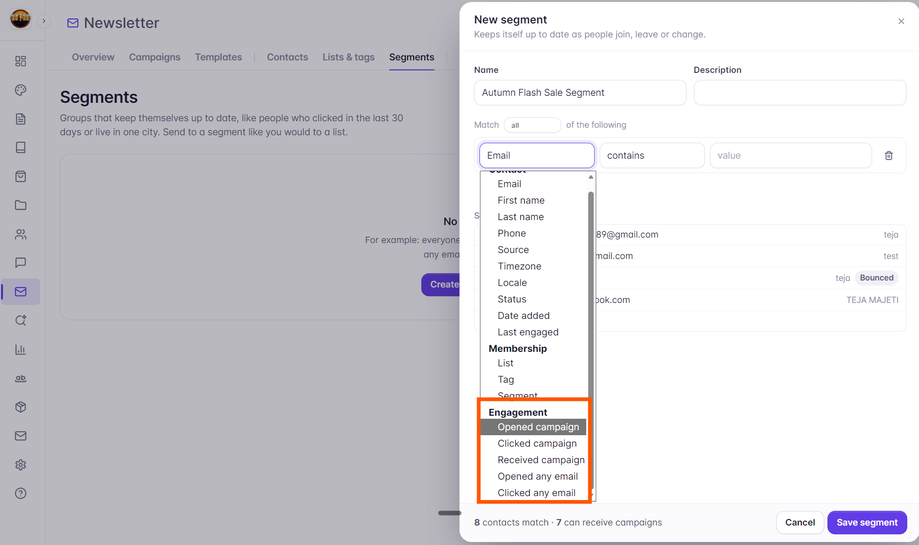
Task: Choose Date added in field list
Action: (533, 315)
